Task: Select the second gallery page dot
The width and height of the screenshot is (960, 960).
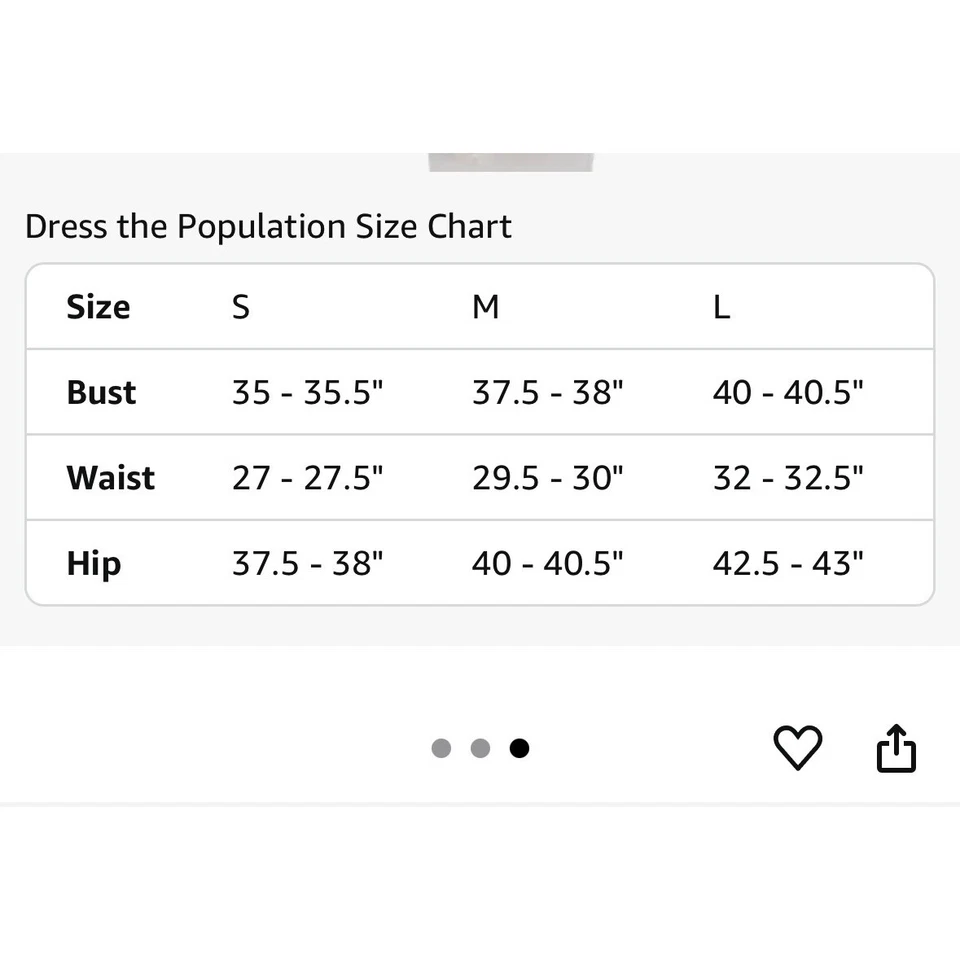Action: (x=480, y=748)
